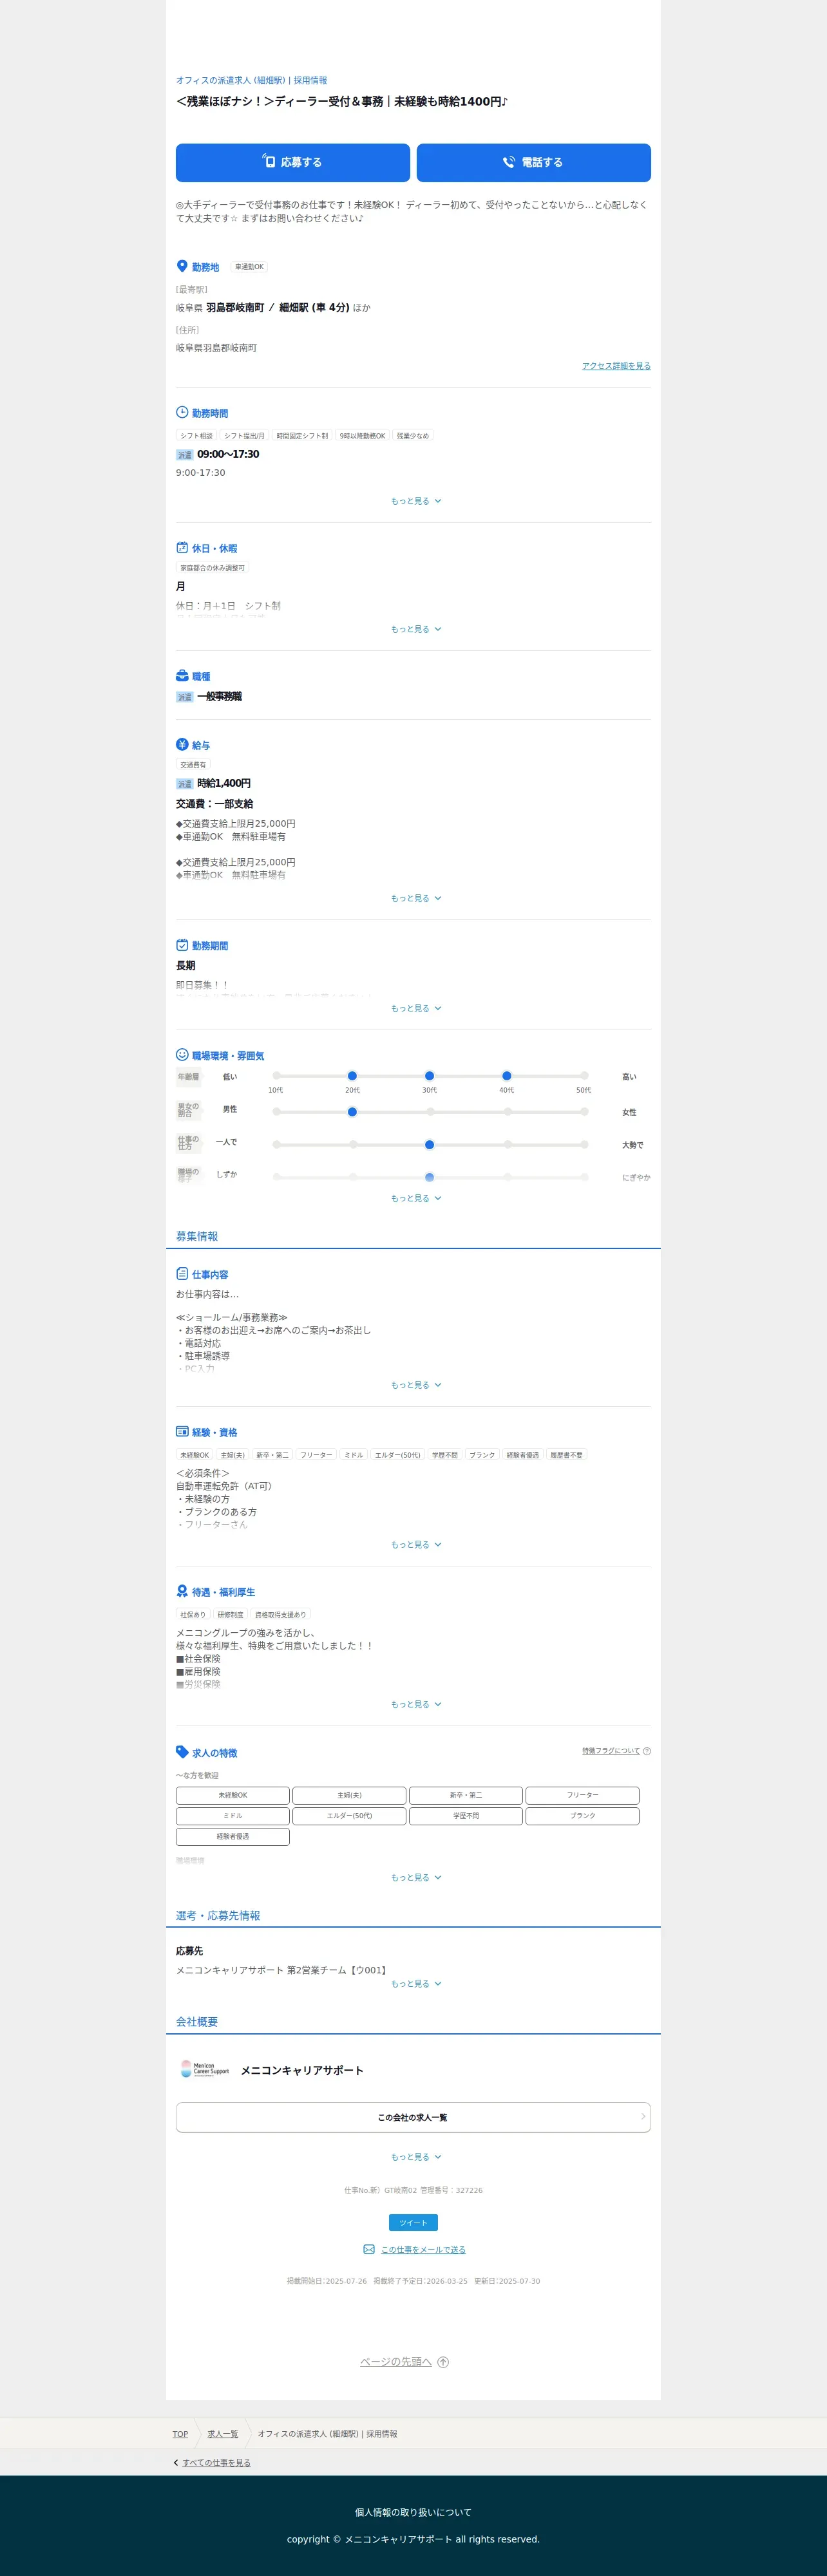Expand もっと見る under 仕事内容
This screenshot has height=2576, width=827.
pos(416,1385)
